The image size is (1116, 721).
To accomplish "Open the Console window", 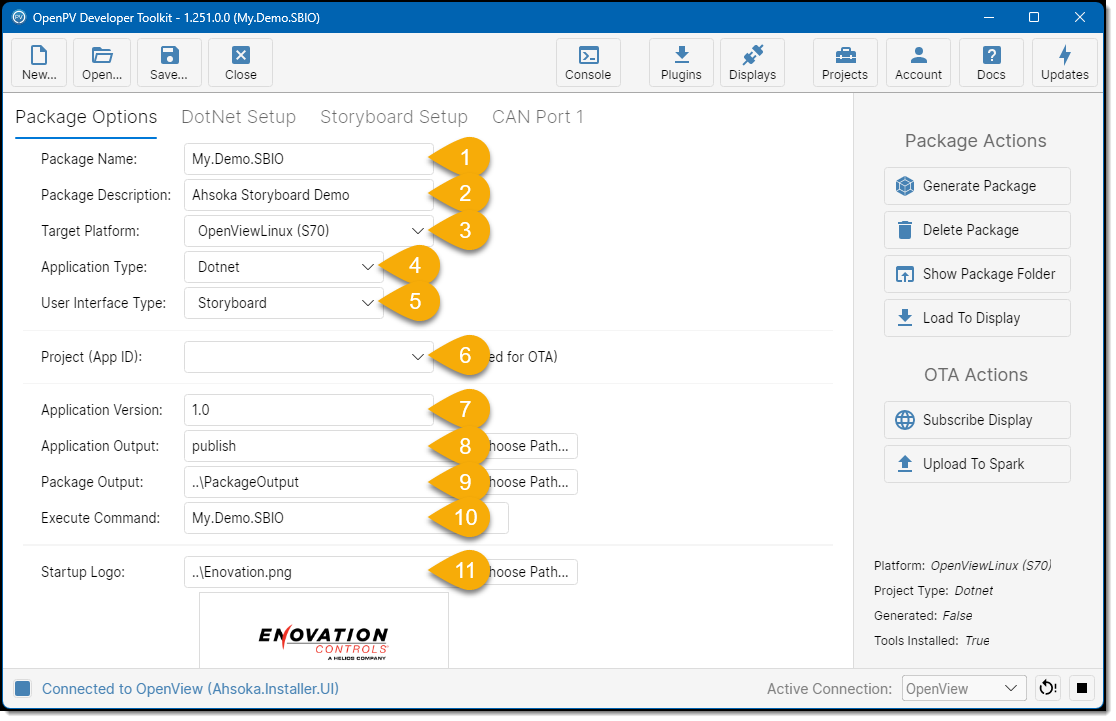I will point(588,63).
